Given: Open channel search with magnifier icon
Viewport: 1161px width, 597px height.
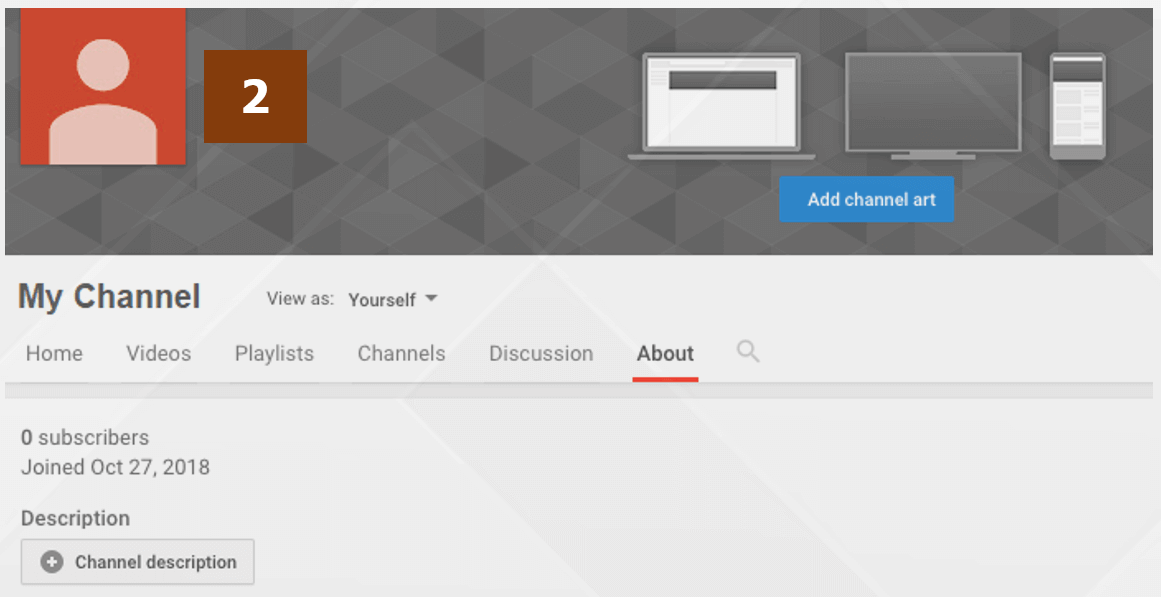Looking at the screenshot, I should pos(747,352).
